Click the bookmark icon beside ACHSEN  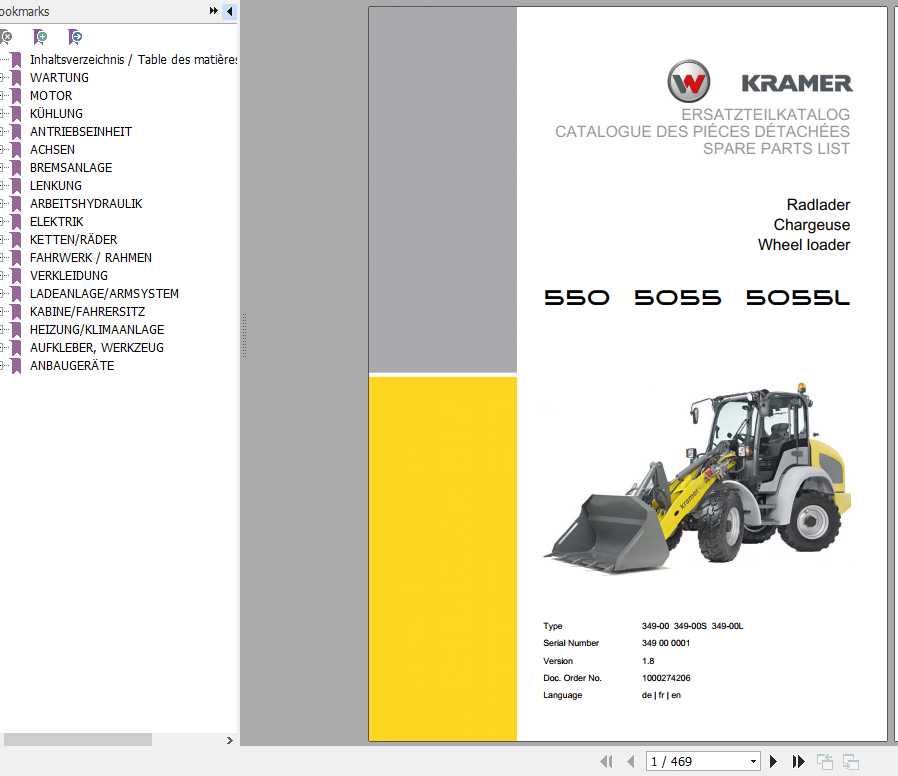pyautogui.click(x=17, y=150)
